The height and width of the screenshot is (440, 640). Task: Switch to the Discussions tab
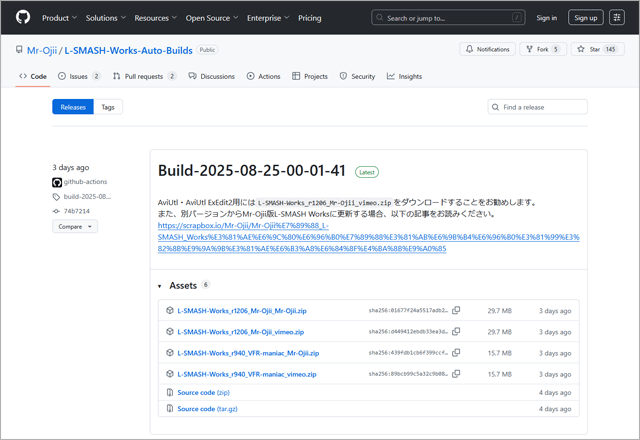pyautogui.click(x=211, y=76)
